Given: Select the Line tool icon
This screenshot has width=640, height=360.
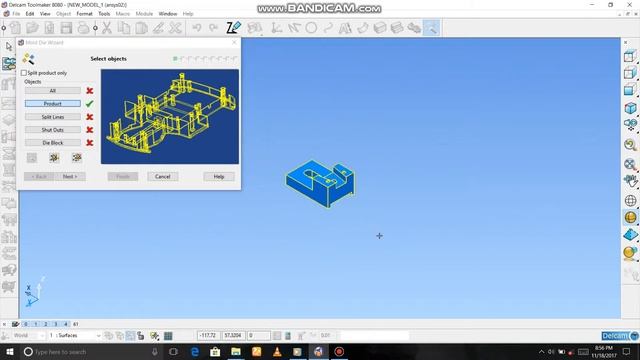Looking at the screenshot, I should (294, 28).
